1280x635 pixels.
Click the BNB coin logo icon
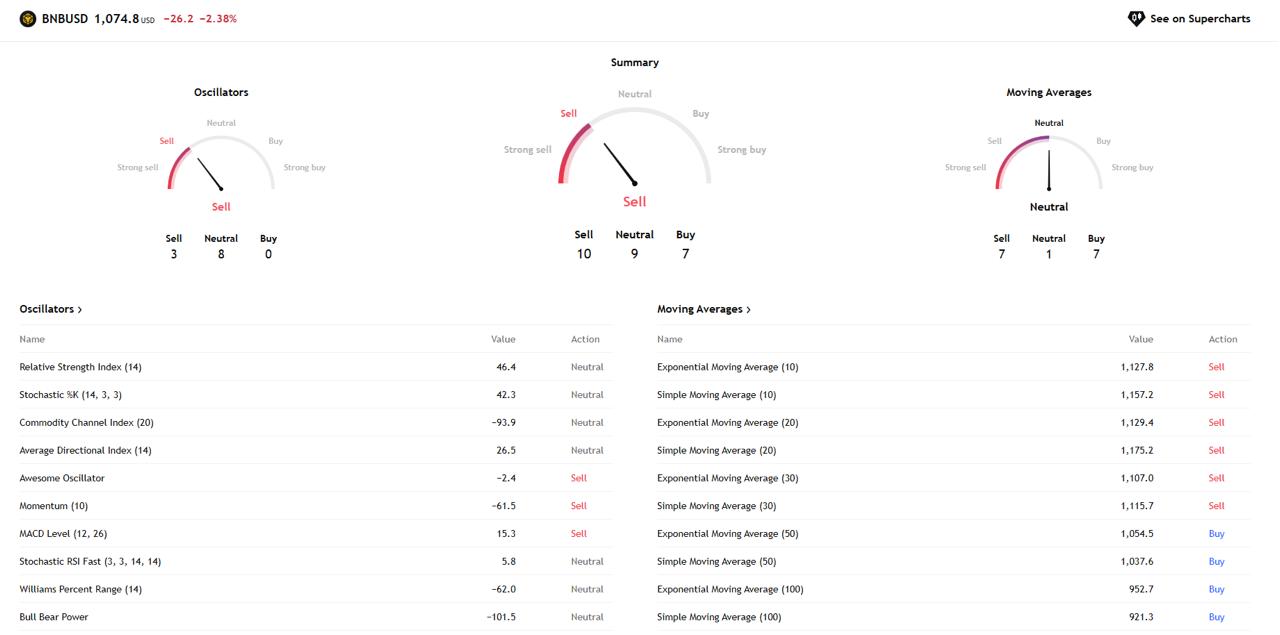tap(28, 19)
